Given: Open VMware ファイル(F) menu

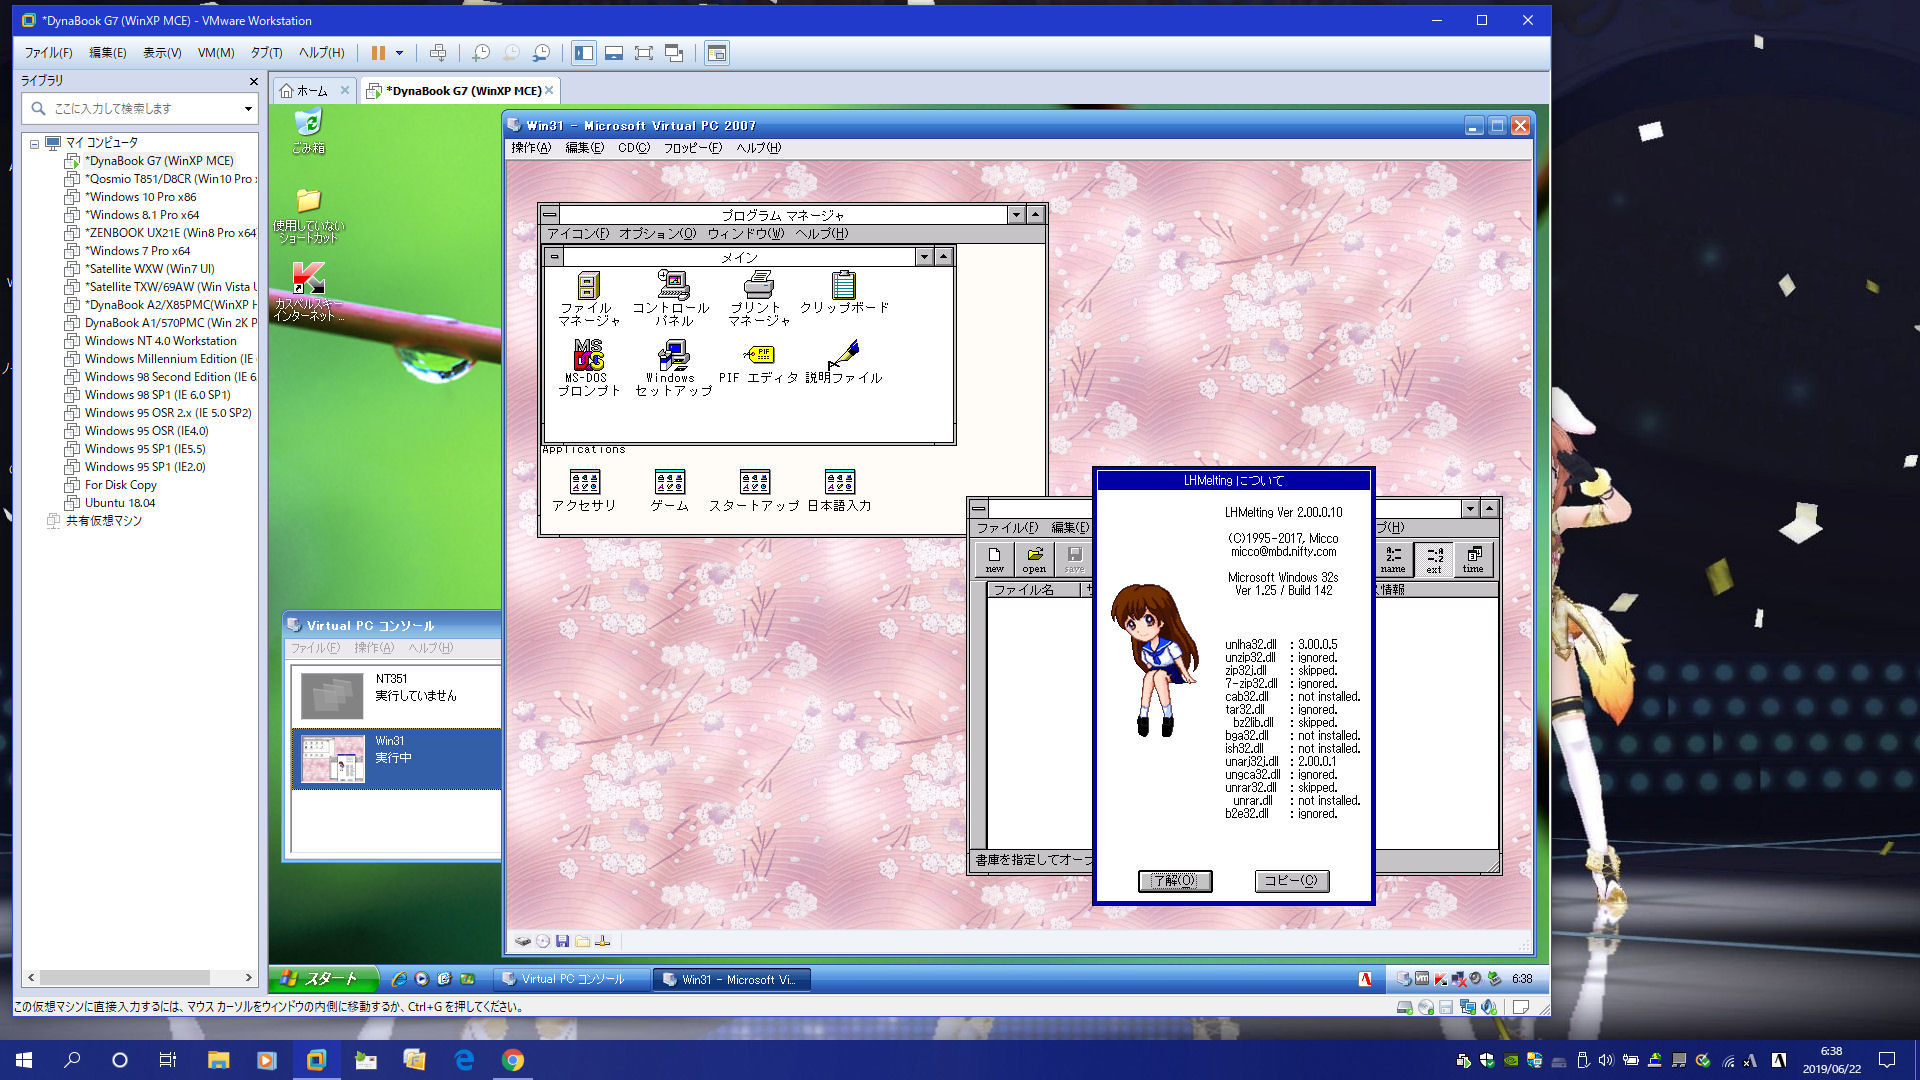Looking at the screenshot, I should (x=48, y=53).
